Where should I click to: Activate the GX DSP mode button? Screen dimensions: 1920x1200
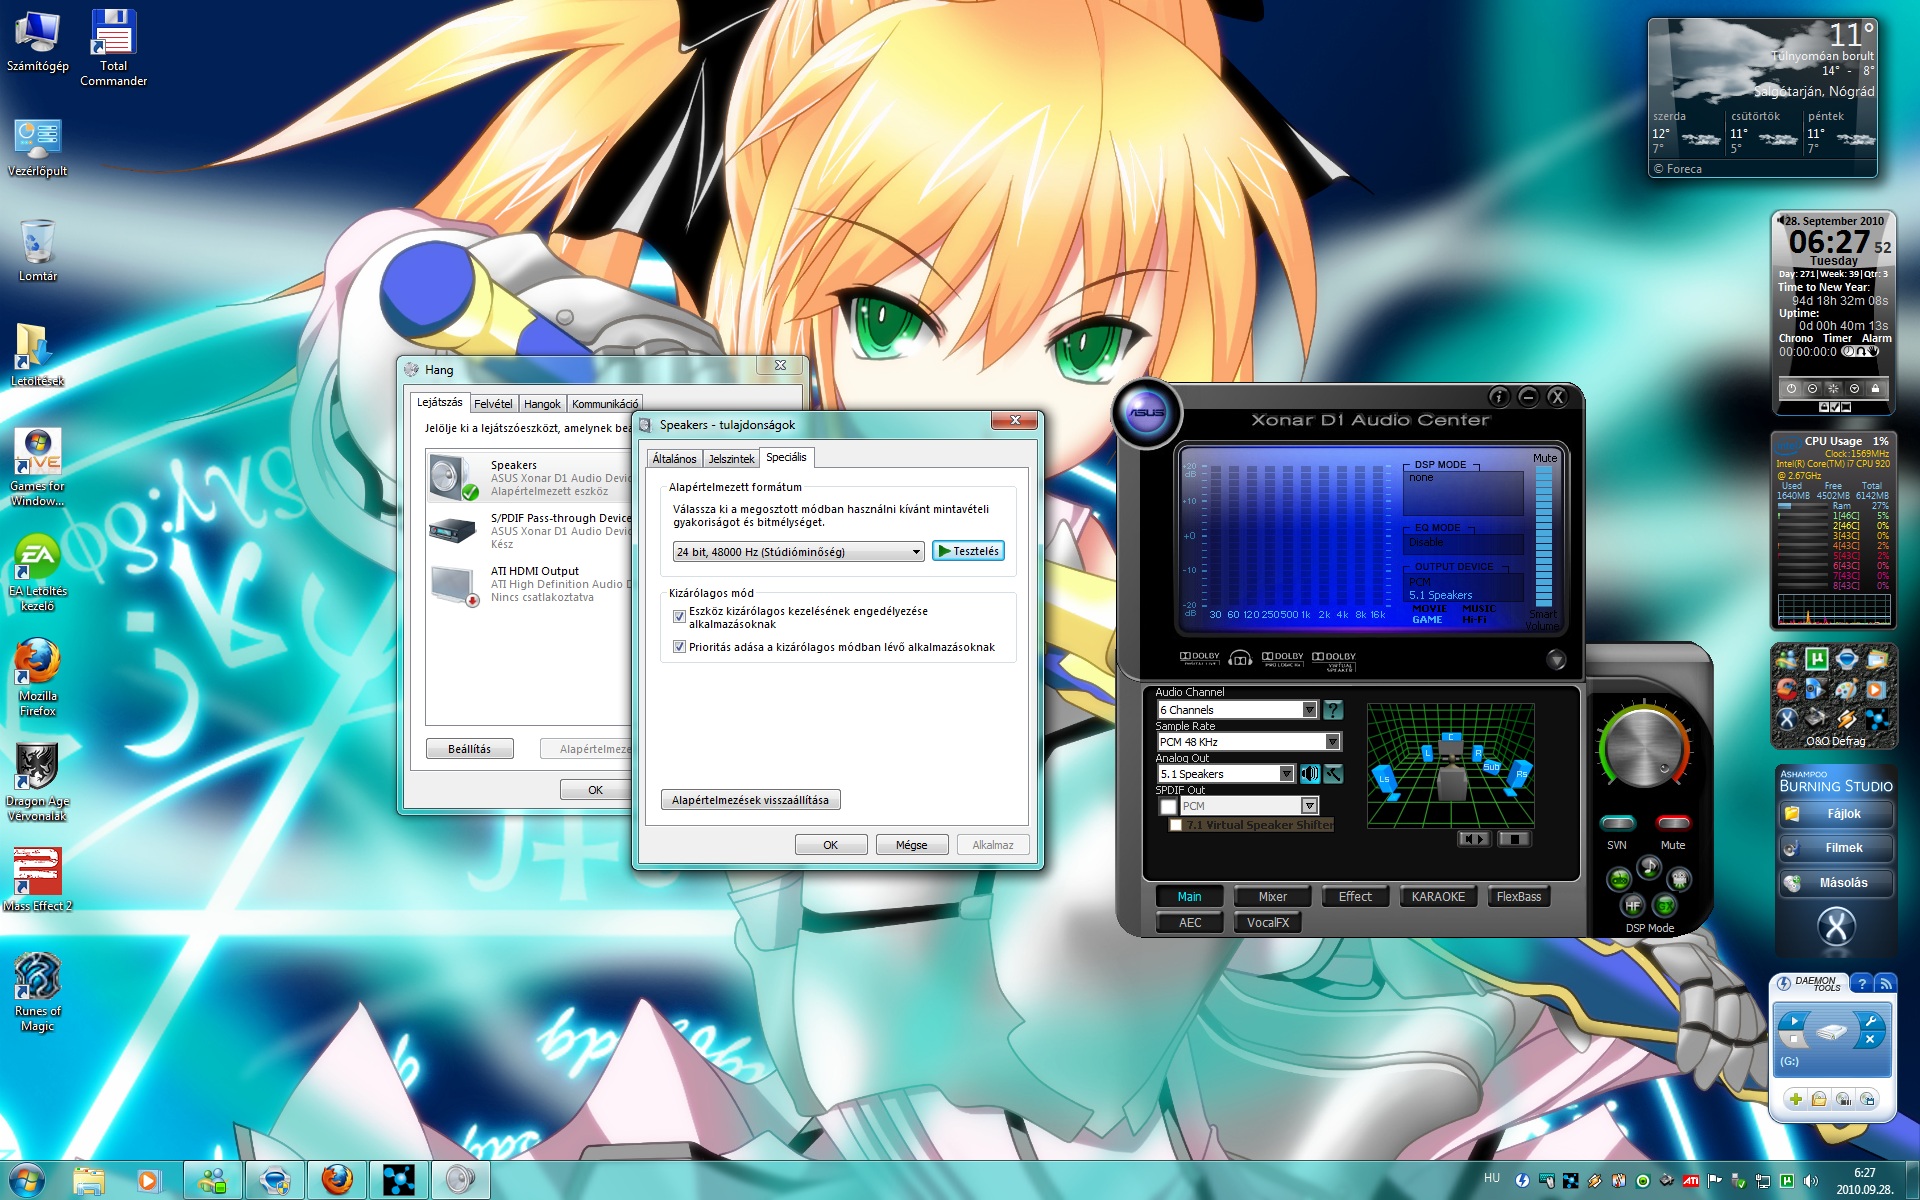[1665, 906]
